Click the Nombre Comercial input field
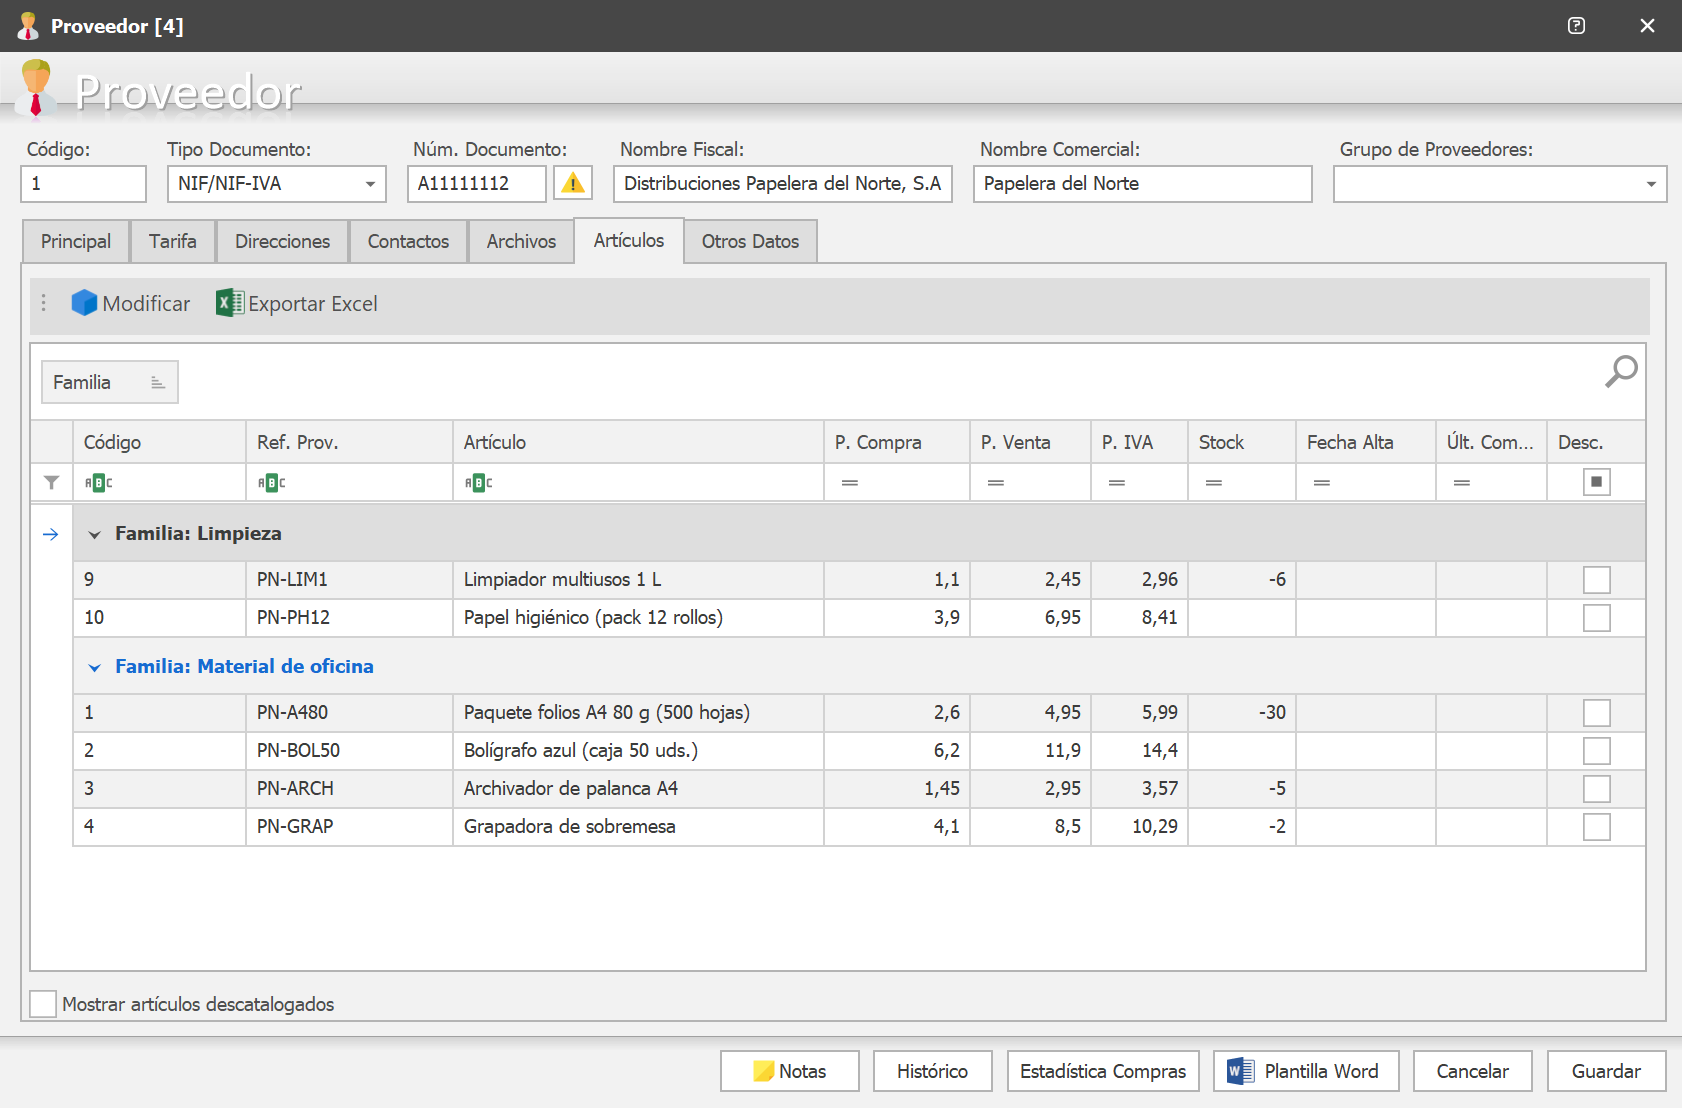 (x=1142, y=184)
